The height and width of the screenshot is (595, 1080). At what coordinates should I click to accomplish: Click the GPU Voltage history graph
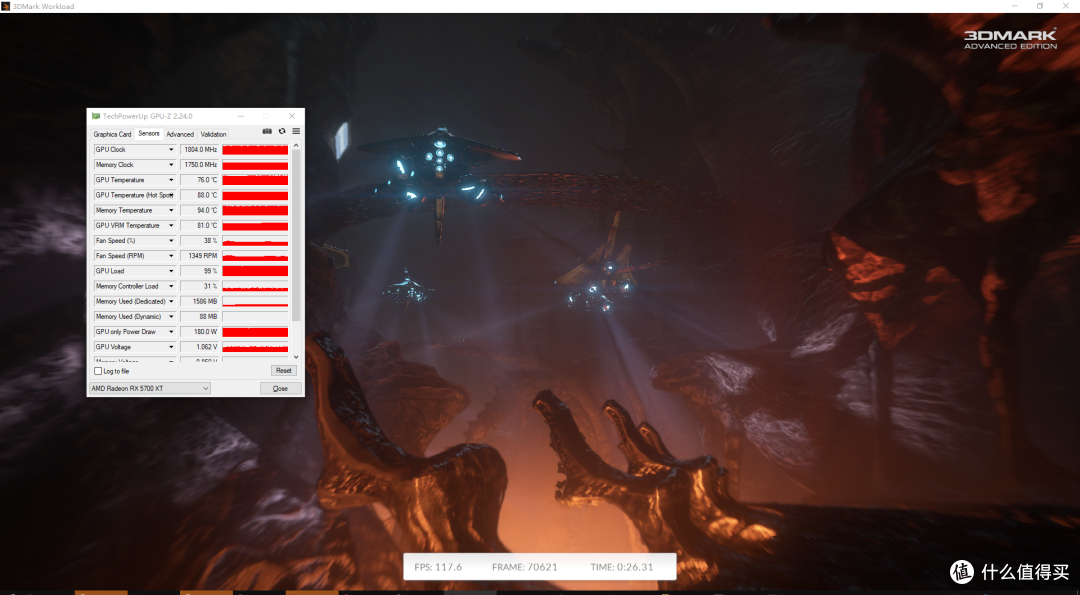255,346
